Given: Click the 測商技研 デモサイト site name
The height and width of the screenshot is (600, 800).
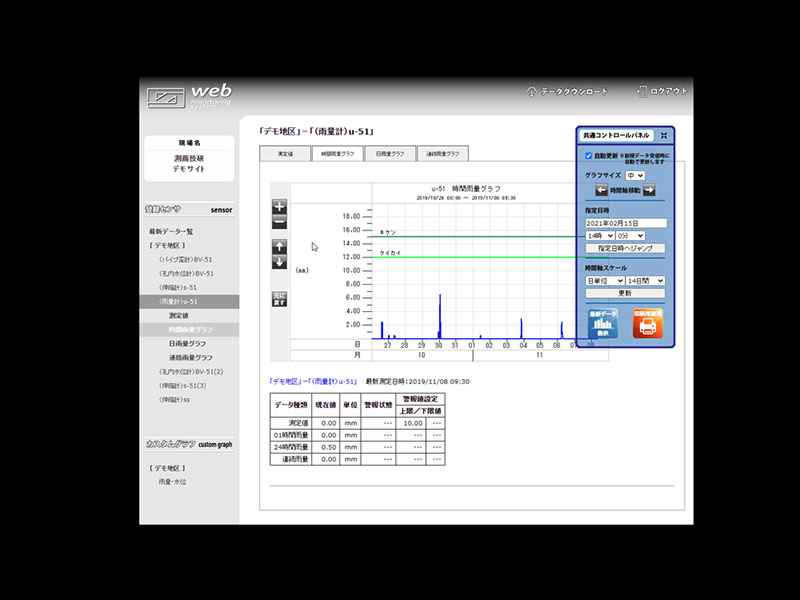Looking at the screenshot, I should click(x=189, y=163).
